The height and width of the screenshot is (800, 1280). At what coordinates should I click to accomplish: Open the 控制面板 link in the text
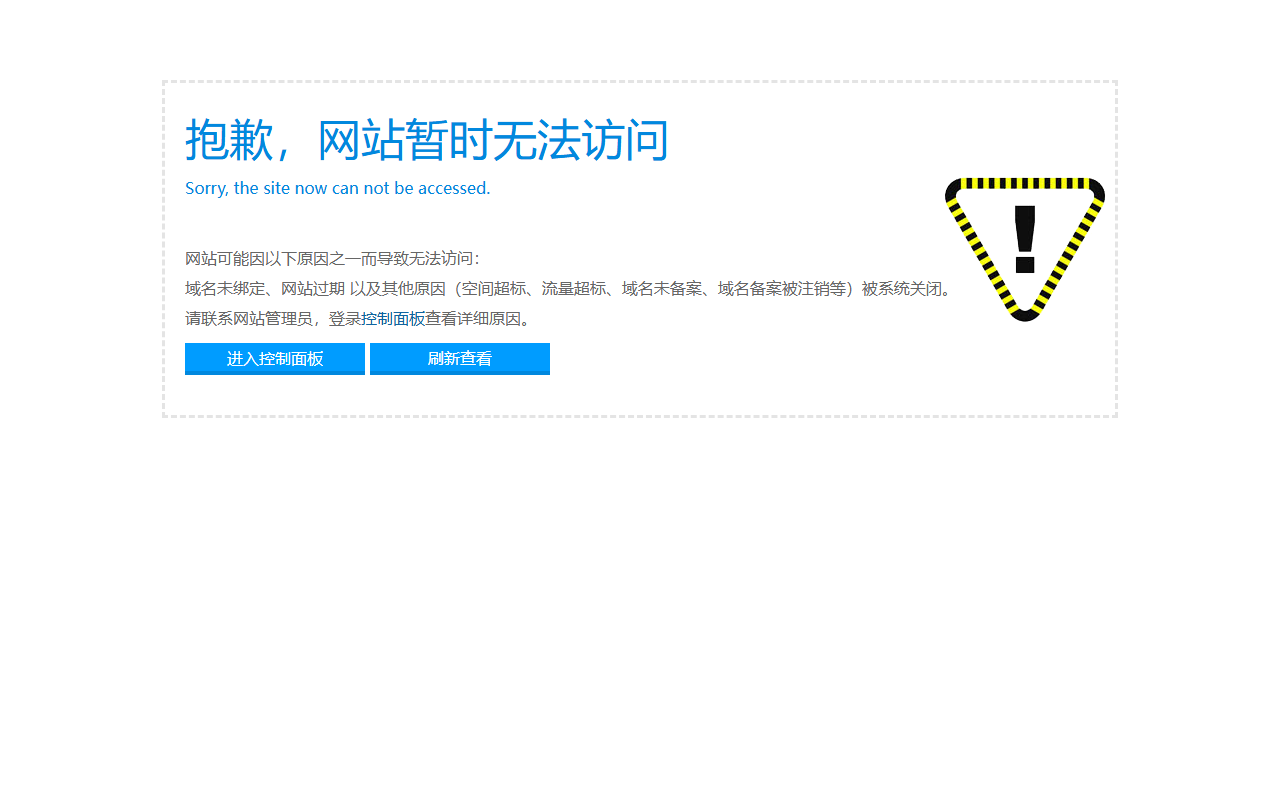(x=393, y=319)
